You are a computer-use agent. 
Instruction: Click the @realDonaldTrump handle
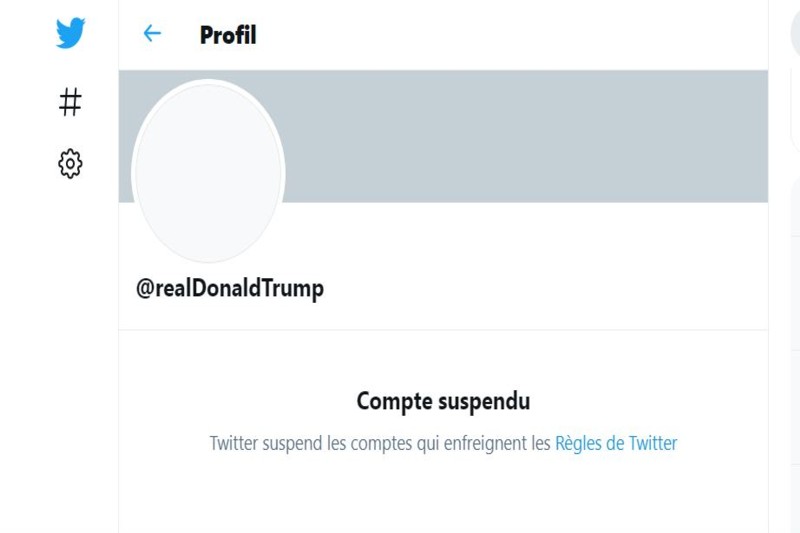pos(230,289)
